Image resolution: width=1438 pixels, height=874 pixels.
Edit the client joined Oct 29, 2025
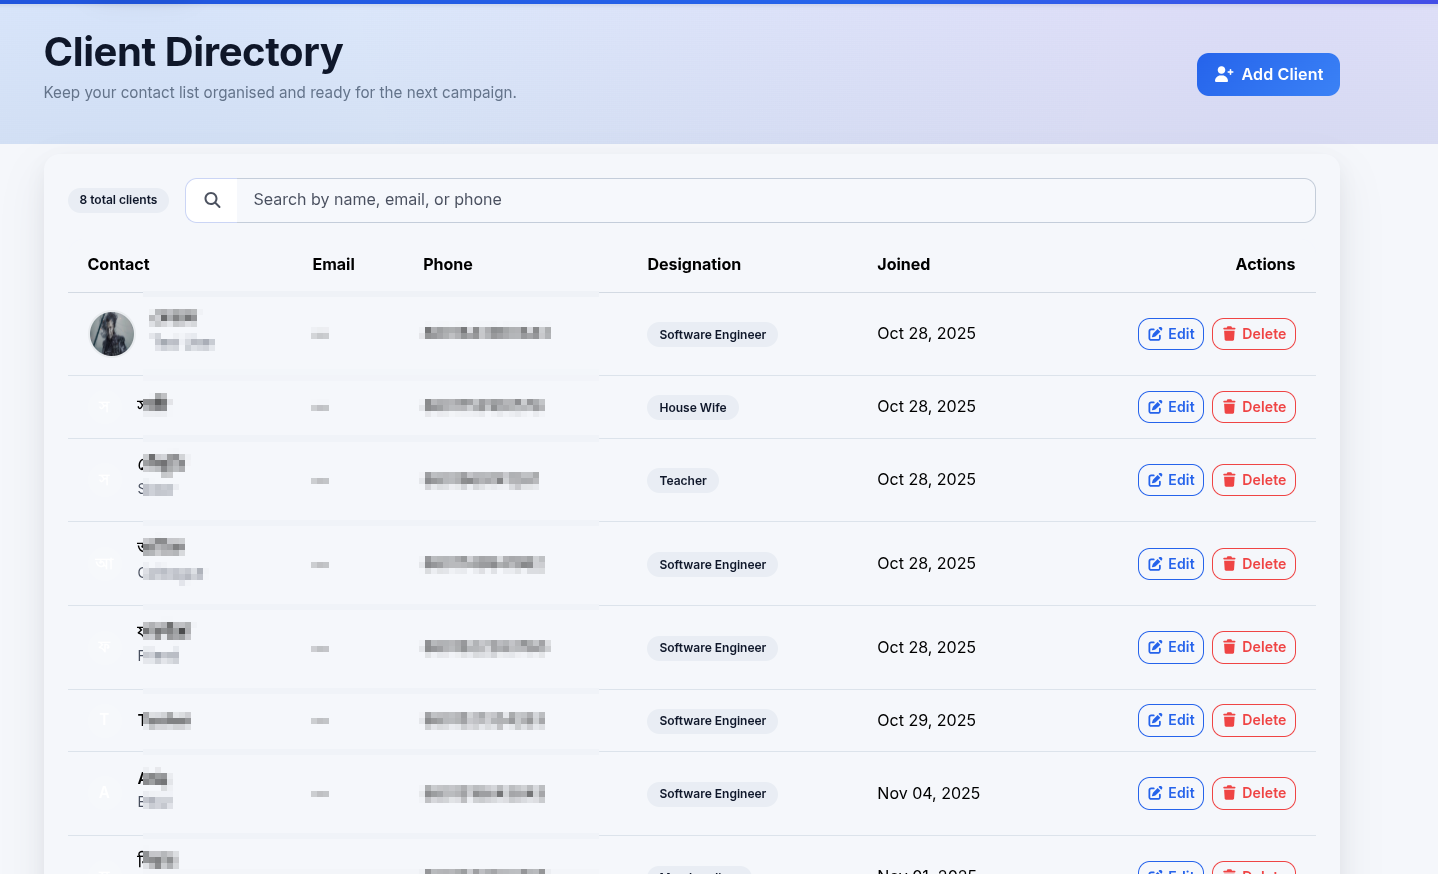pyautogui.click(x=1170, y=720)
